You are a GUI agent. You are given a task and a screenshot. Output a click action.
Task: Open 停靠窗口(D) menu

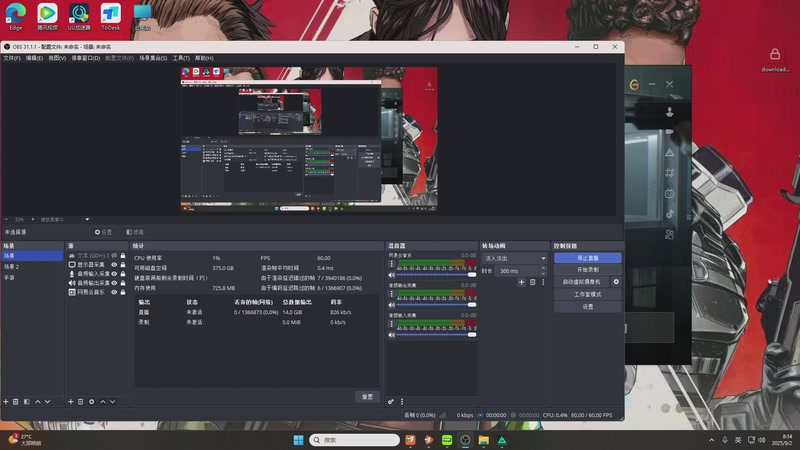tap(86, 58)
